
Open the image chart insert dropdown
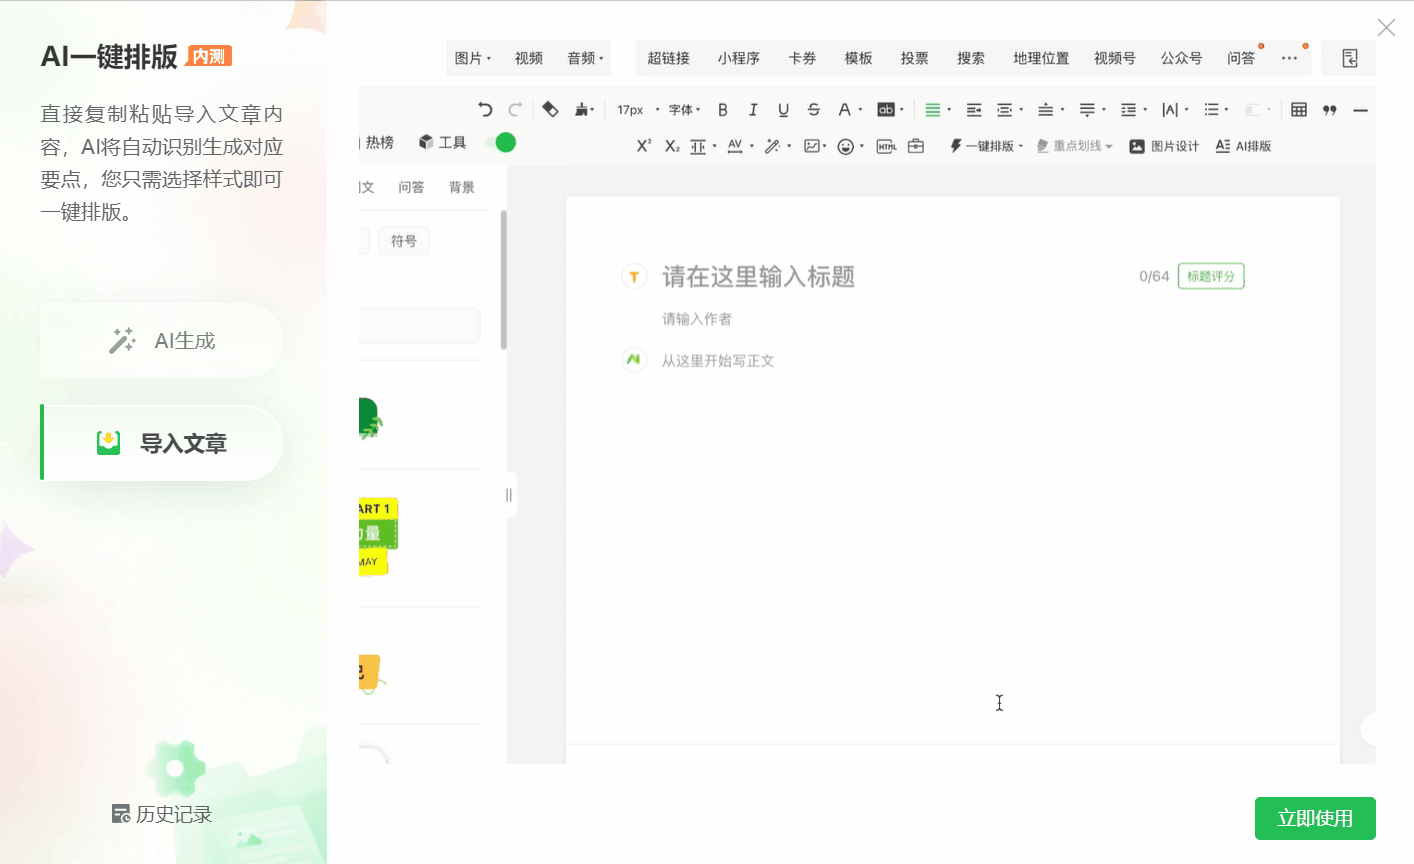(815, 146)
